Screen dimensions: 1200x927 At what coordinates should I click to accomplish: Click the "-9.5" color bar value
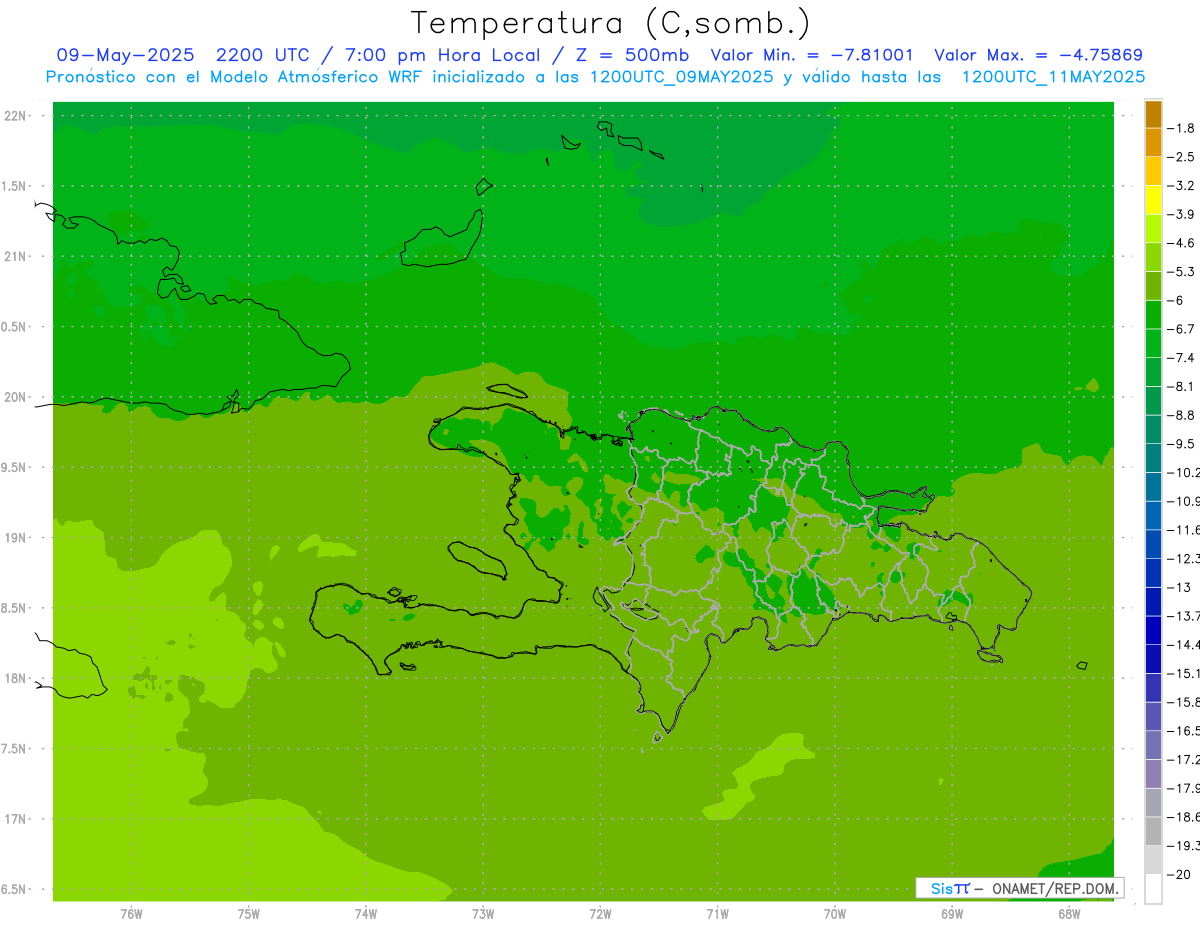(x=1183, y=444)
